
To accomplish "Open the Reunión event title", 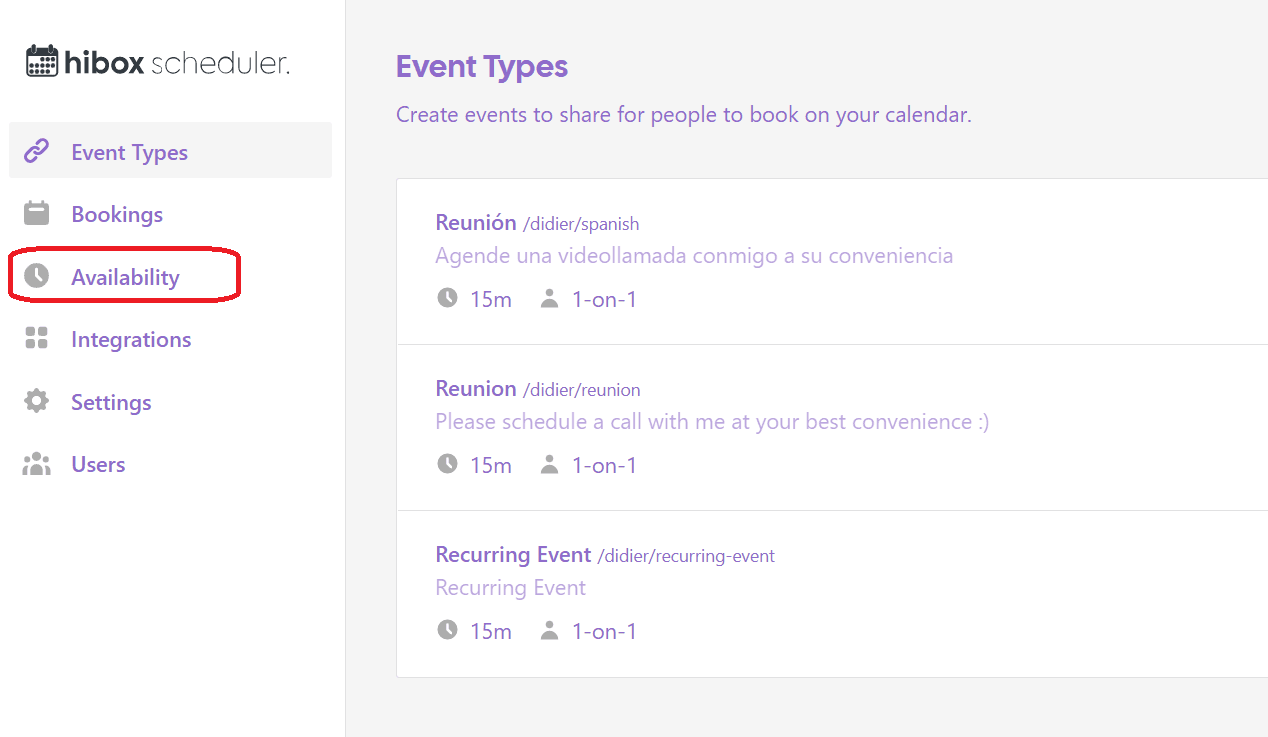I will point(476,222).
